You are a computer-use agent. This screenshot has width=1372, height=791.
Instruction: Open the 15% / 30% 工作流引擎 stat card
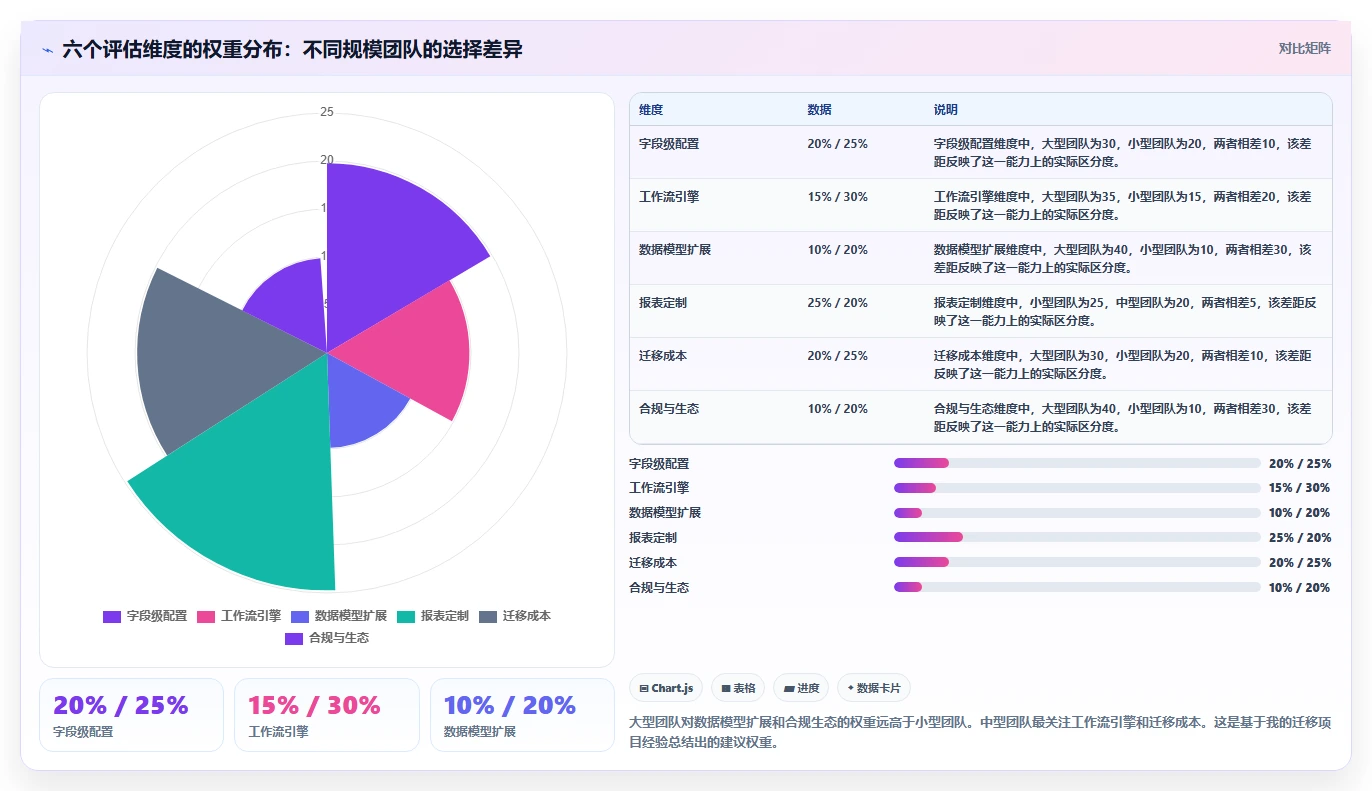point(326,715)
